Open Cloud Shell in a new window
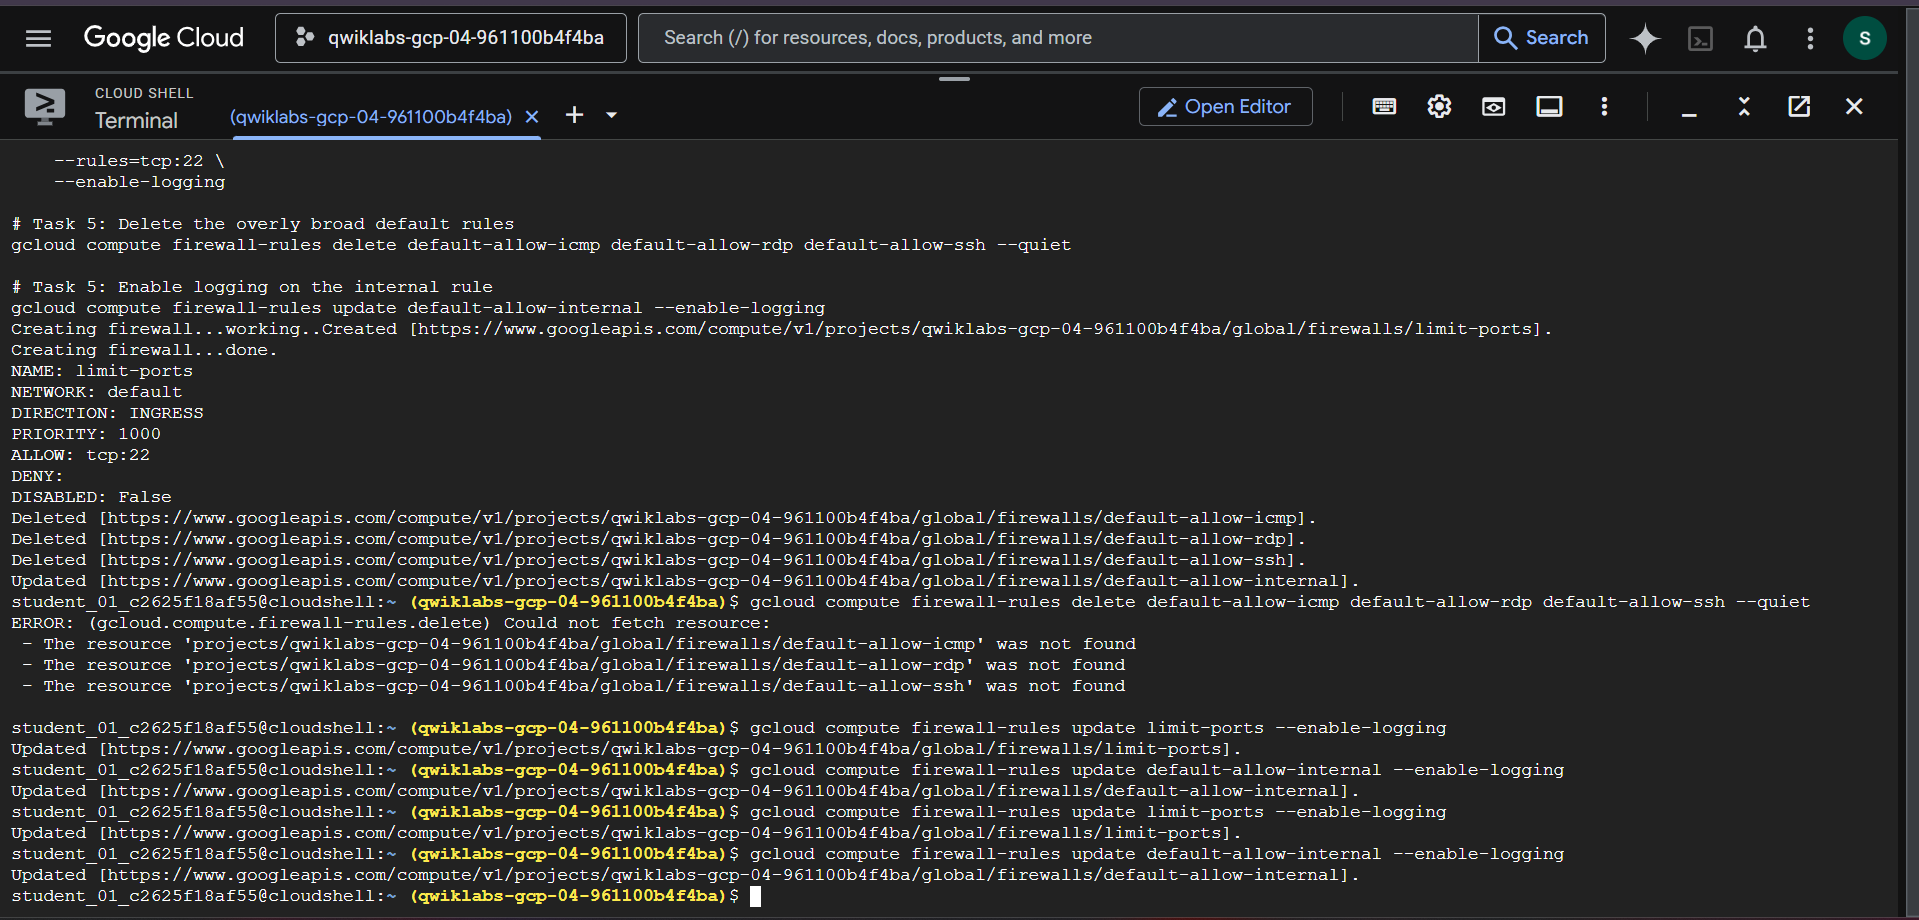Viewport: 1919px width, 920px height. tap(1799, 107)
